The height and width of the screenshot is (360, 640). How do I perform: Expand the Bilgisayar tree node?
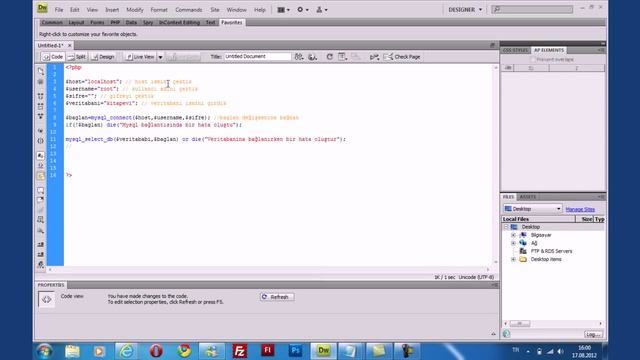click(513, 235)
